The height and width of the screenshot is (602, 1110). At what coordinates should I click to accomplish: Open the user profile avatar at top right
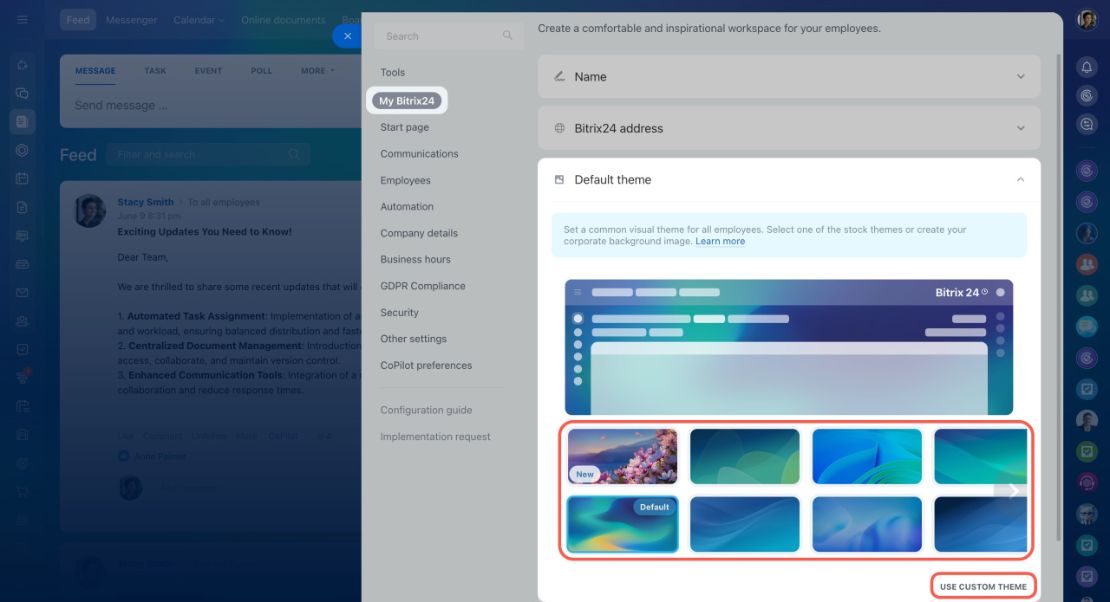[x=1087, y=20]
